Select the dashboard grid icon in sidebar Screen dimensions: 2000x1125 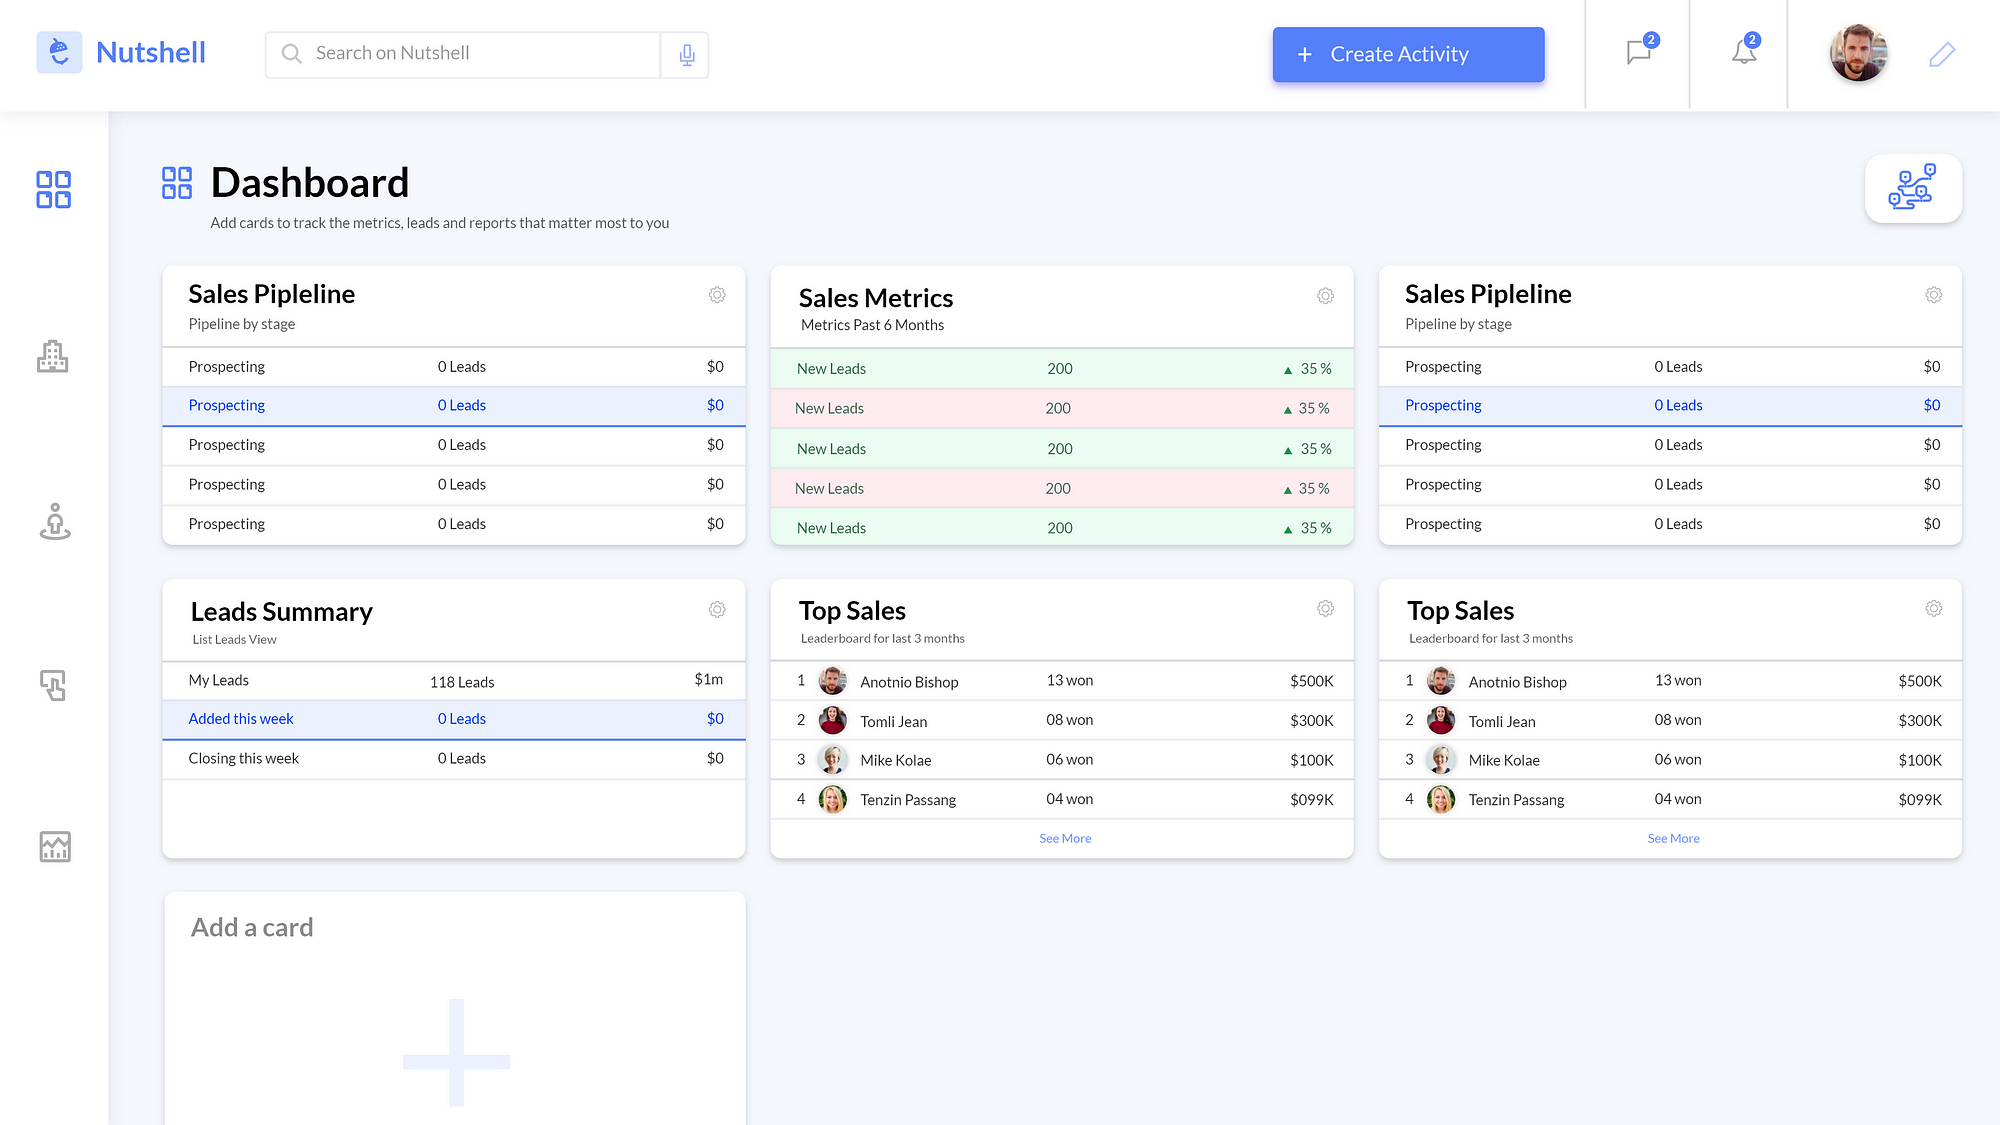(54, 189)
